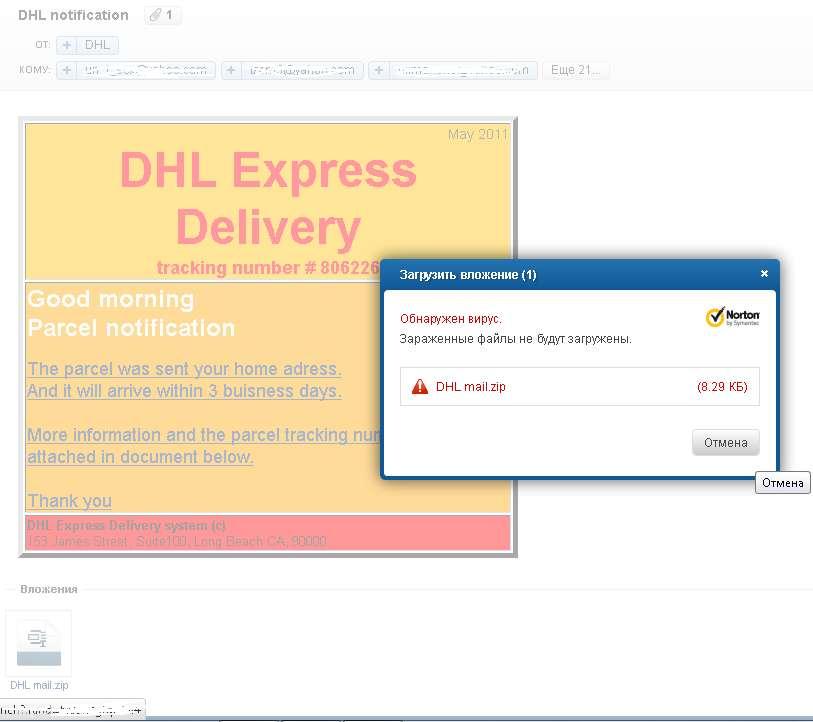Click the Отмена button in the Norton dialog
The image size is (813, 722).
(x=725, y=442)
